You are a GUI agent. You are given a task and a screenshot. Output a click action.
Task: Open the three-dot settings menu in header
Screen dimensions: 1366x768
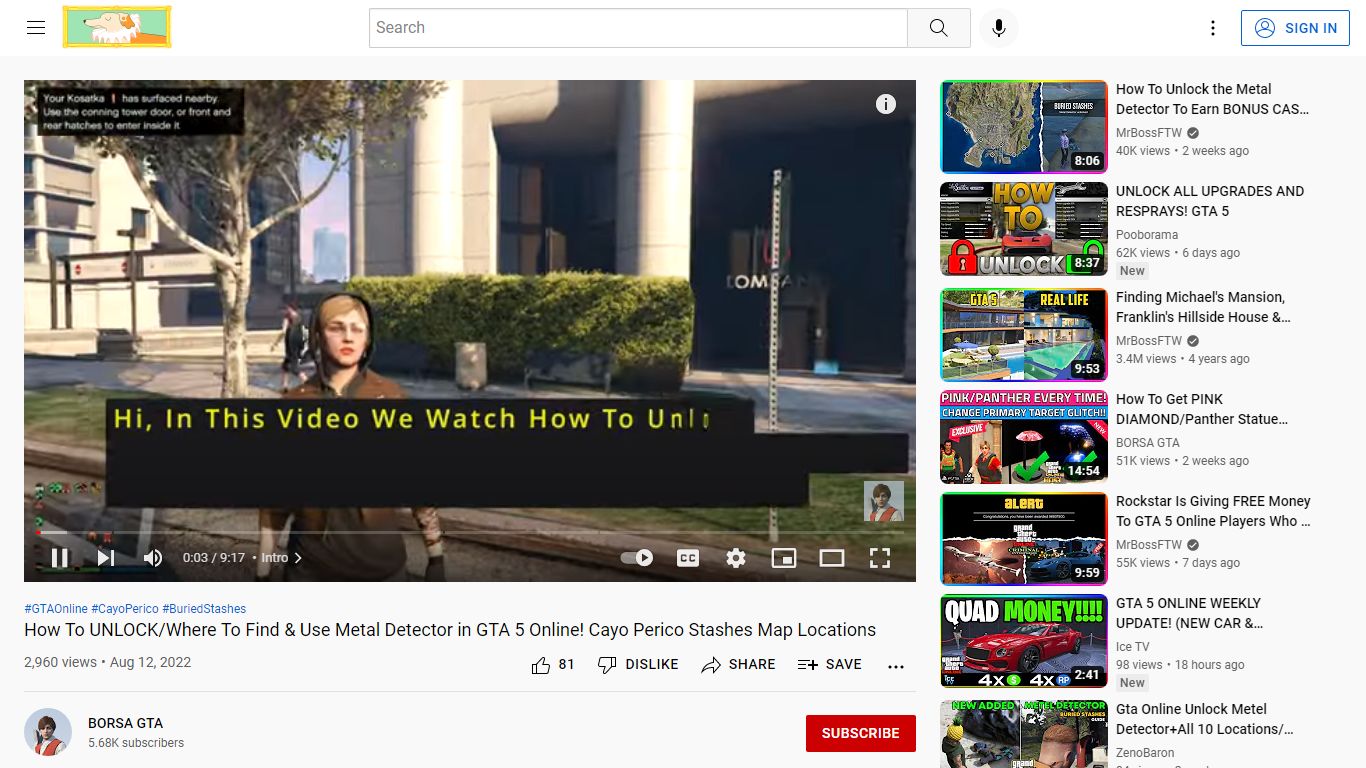point(1213,28)
